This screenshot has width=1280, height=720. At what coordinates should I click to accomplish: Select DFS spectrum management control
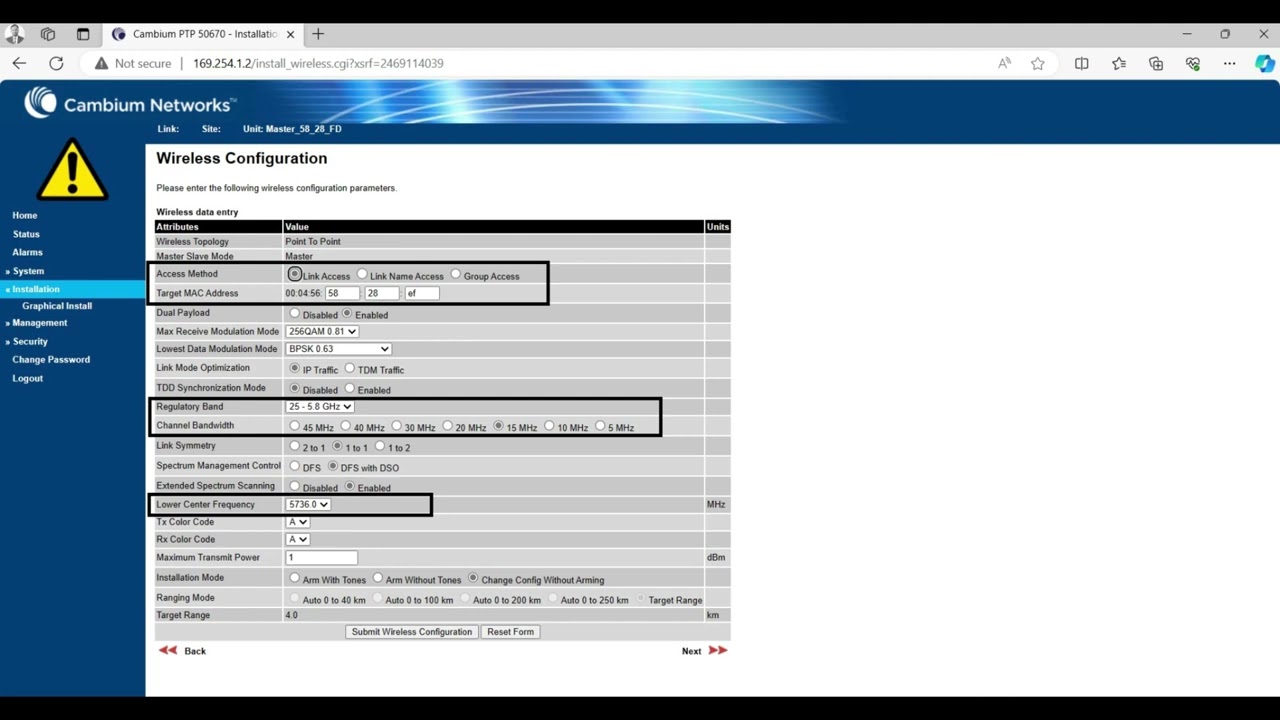[x=294, y=466]
